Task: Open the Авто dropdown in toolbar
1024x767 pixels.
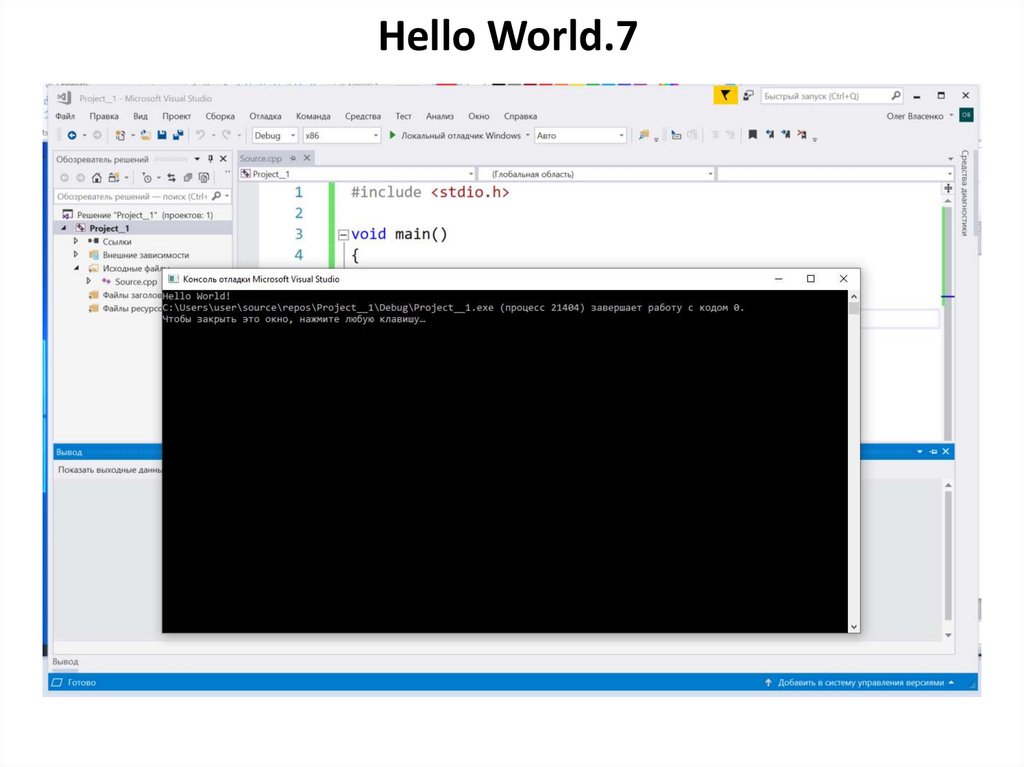Action: tap(580, 135)
